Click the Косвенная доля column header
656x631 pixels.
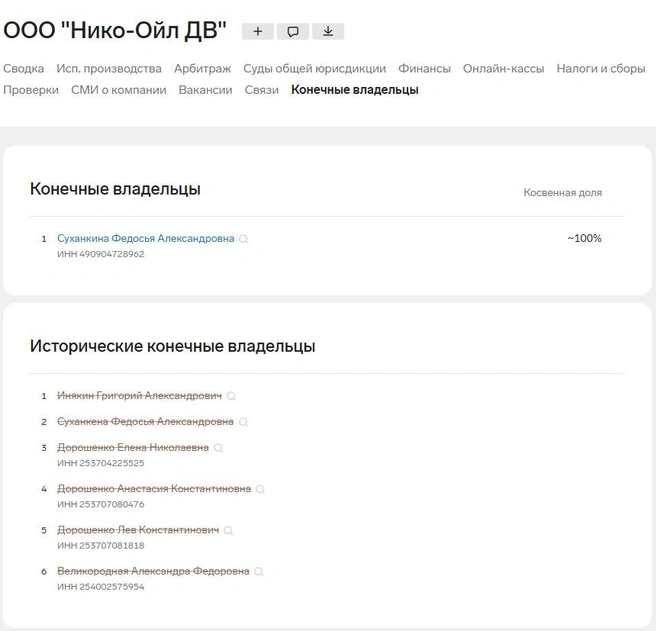(x=563, y=192)
